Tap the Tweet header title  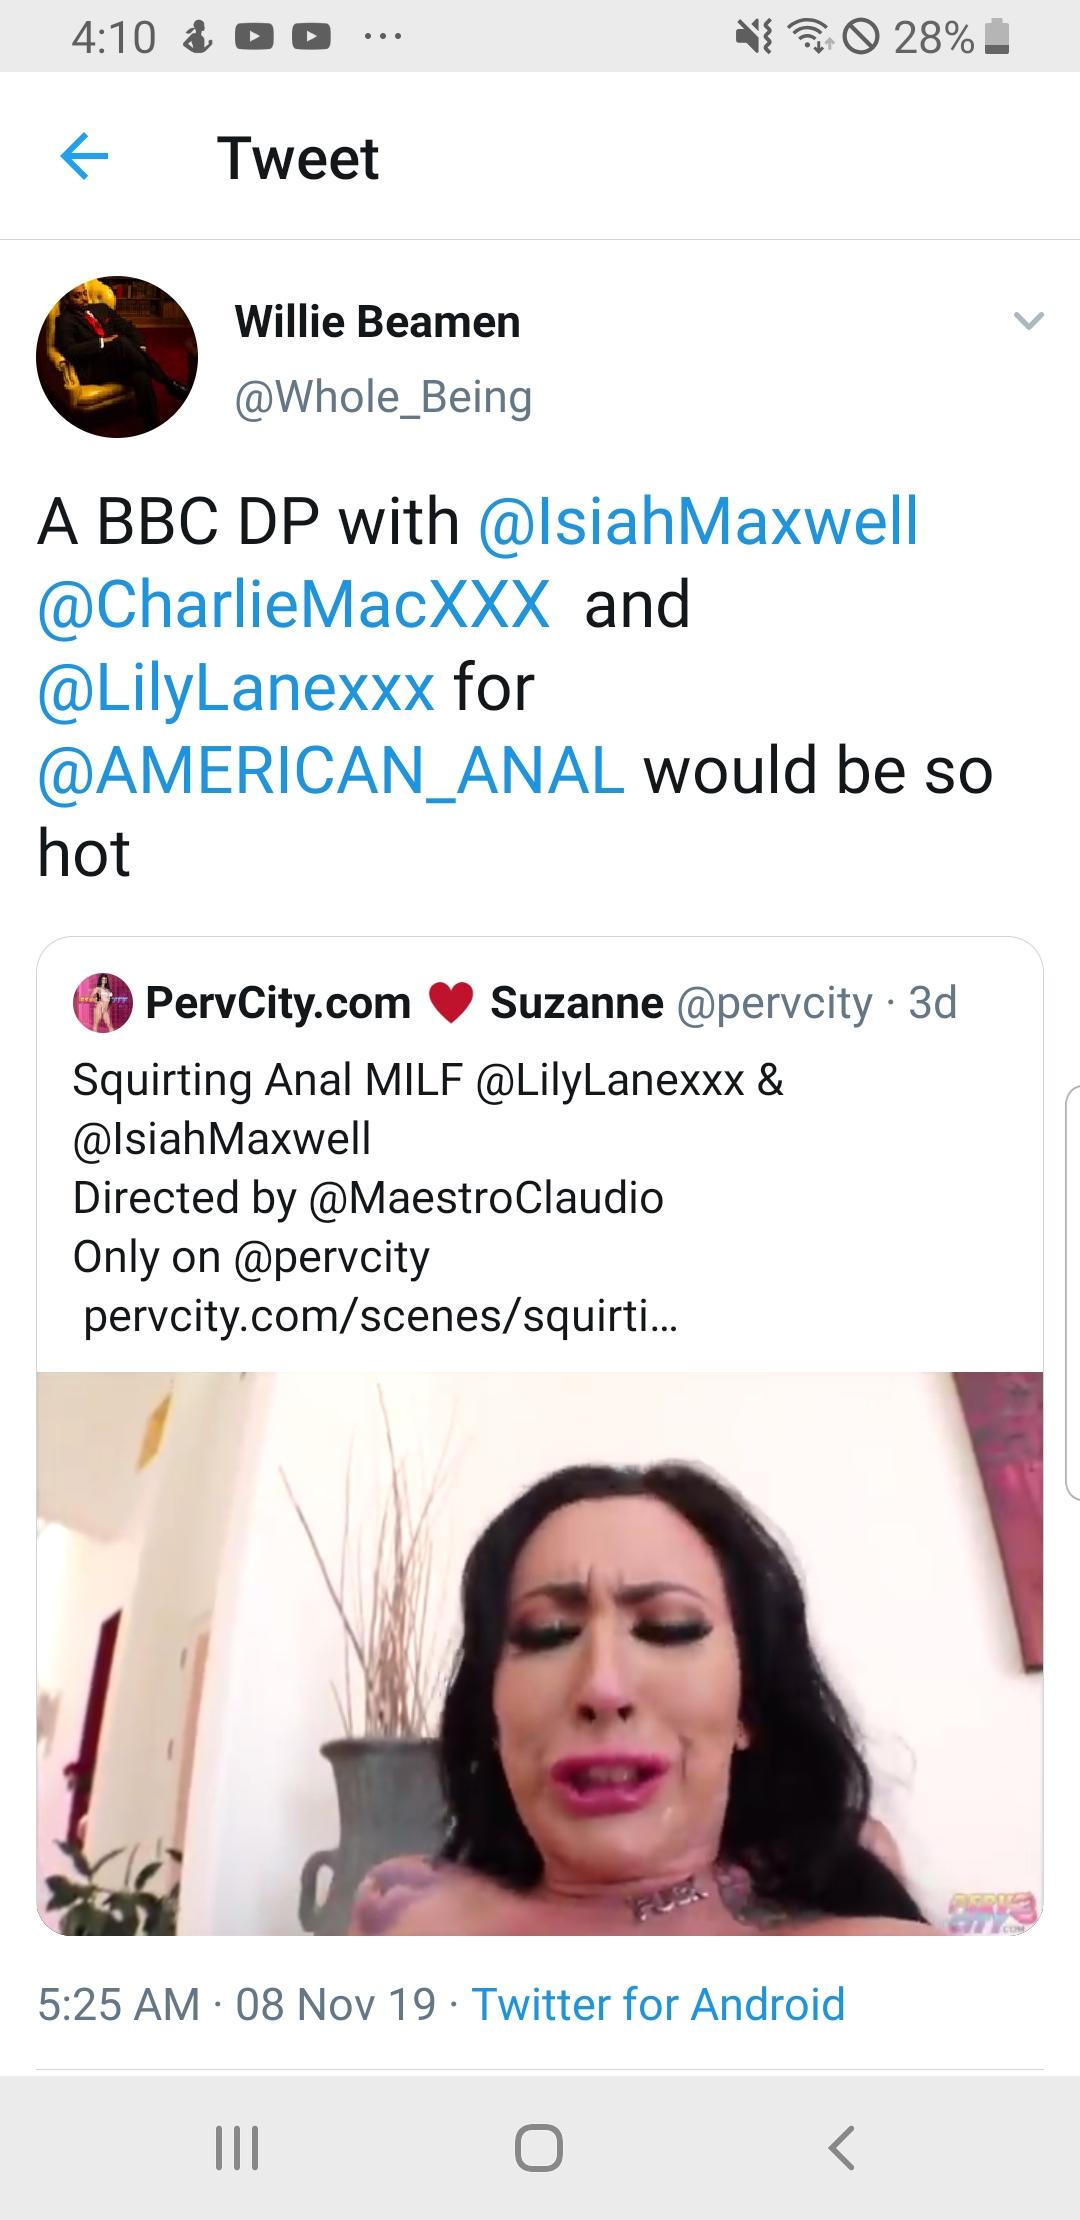(298, 158)
